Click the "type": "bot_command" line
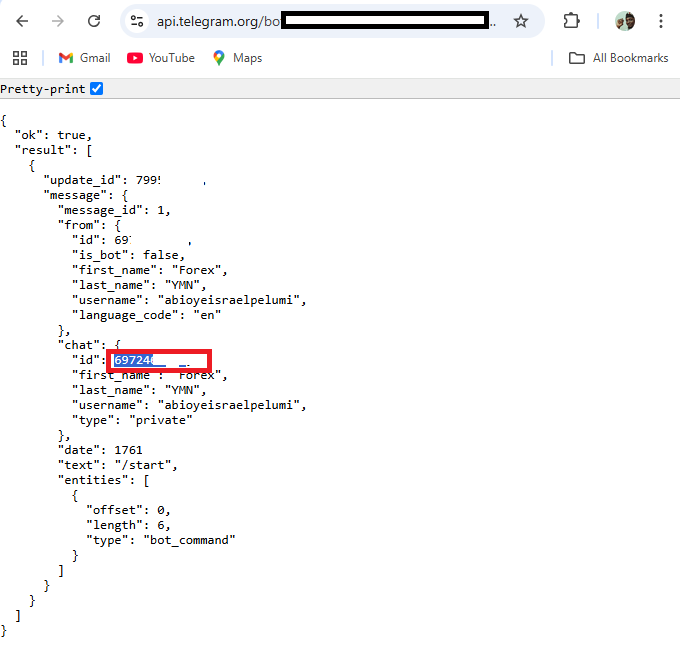Viewport: 680px width, 667px height. (x=161, y=540)
